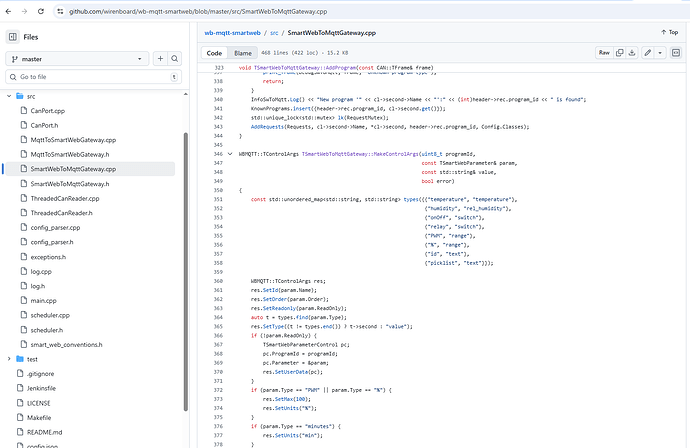Edit this file with the pencil icon
Image resolution: width=690 pixels, height=448 pixels.
(648, 53)
